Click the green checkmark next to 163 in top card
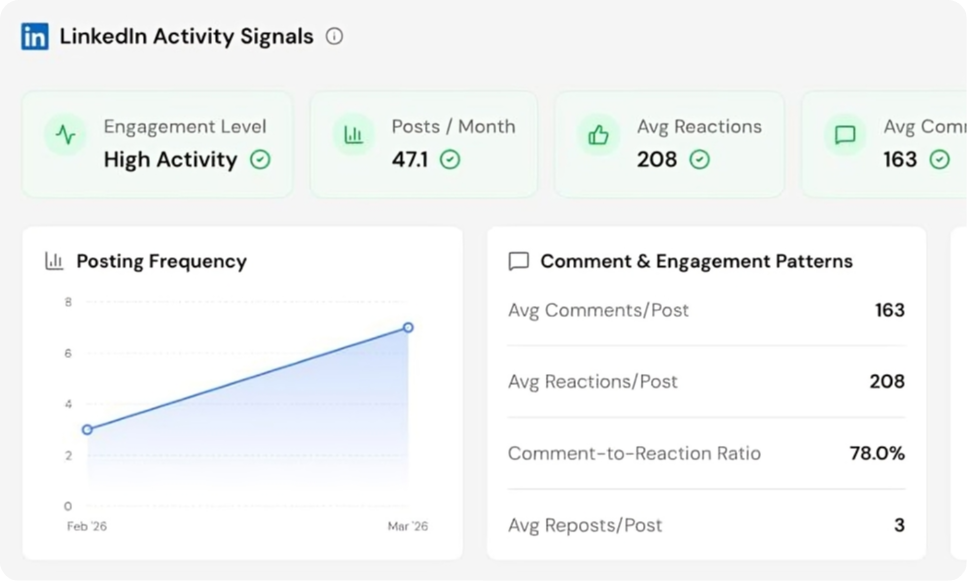The width and height of the screenshot is (967, 581). pos(939,160)
